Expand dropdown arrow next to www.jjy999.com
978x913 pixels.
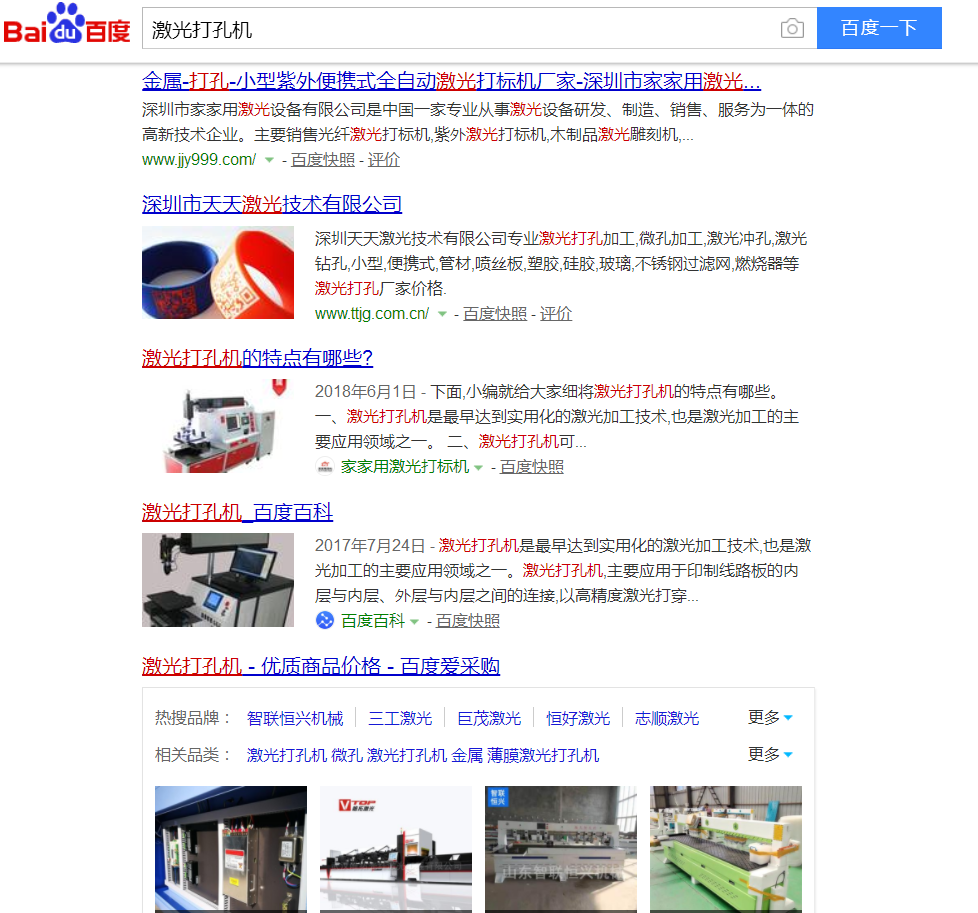tap(269, 160)
